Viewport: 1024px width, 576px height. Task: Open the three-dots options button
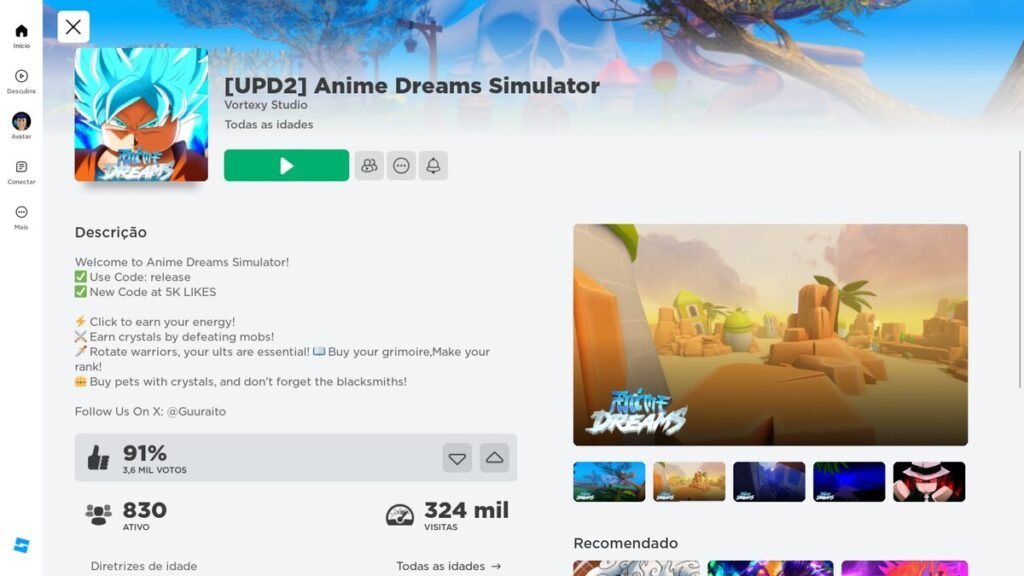(x=401, y=165)
